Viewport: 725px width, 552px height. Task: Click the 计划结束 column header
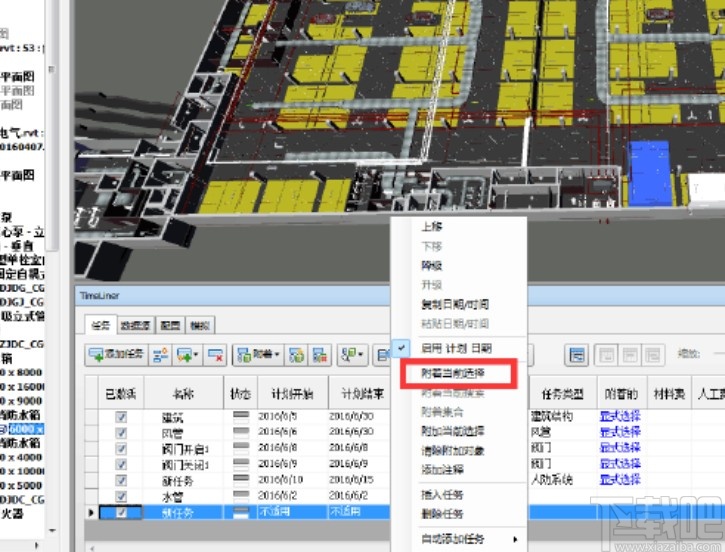click(x=360, y=394)
